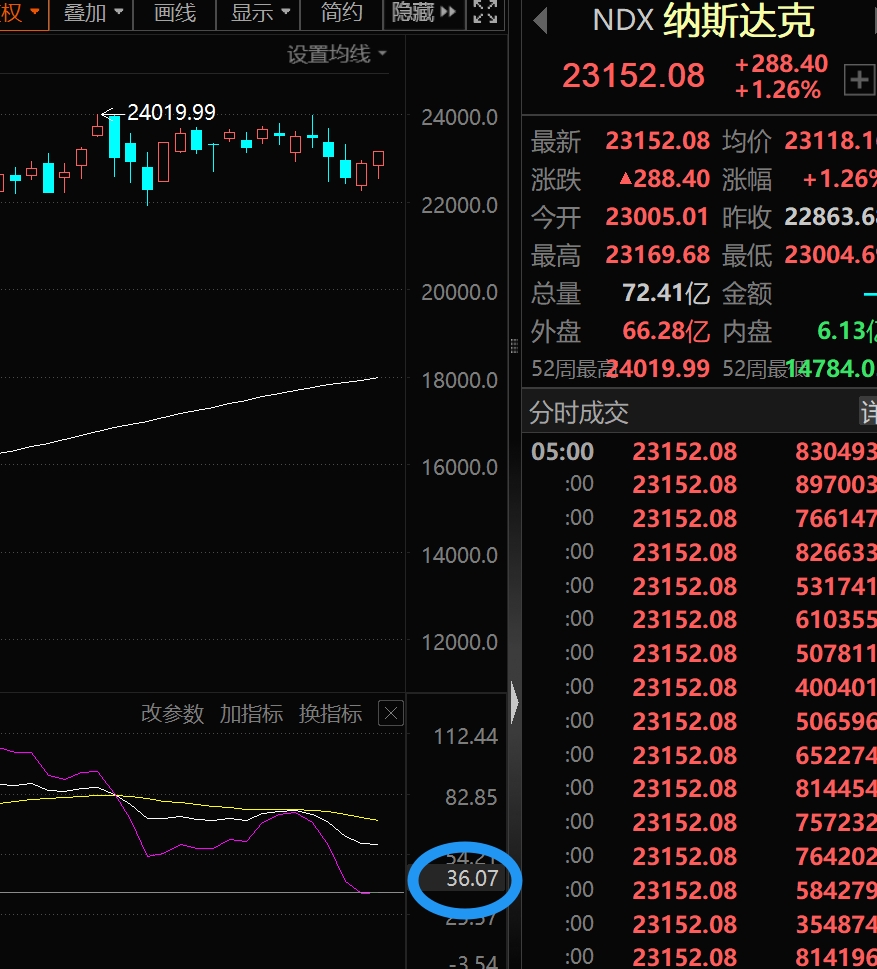Viewport: 877px width, 969px height.
Task: Click 改参数 to modify indicator parameters
Action: 172,713
